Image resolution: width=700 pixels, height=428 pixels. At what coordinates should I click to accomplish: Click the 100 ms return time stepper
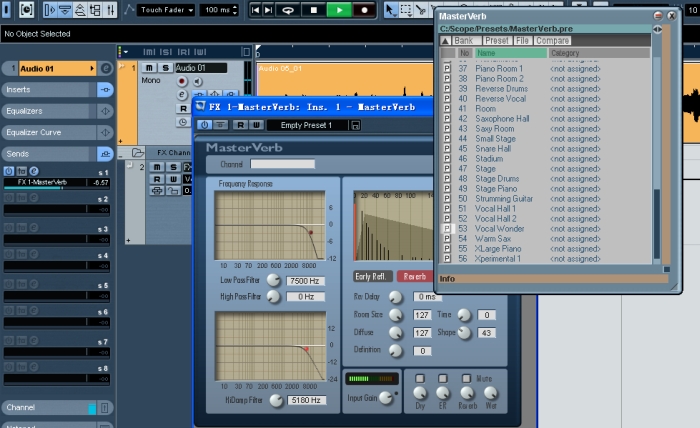pyautogui.click(x=235, y=10)
